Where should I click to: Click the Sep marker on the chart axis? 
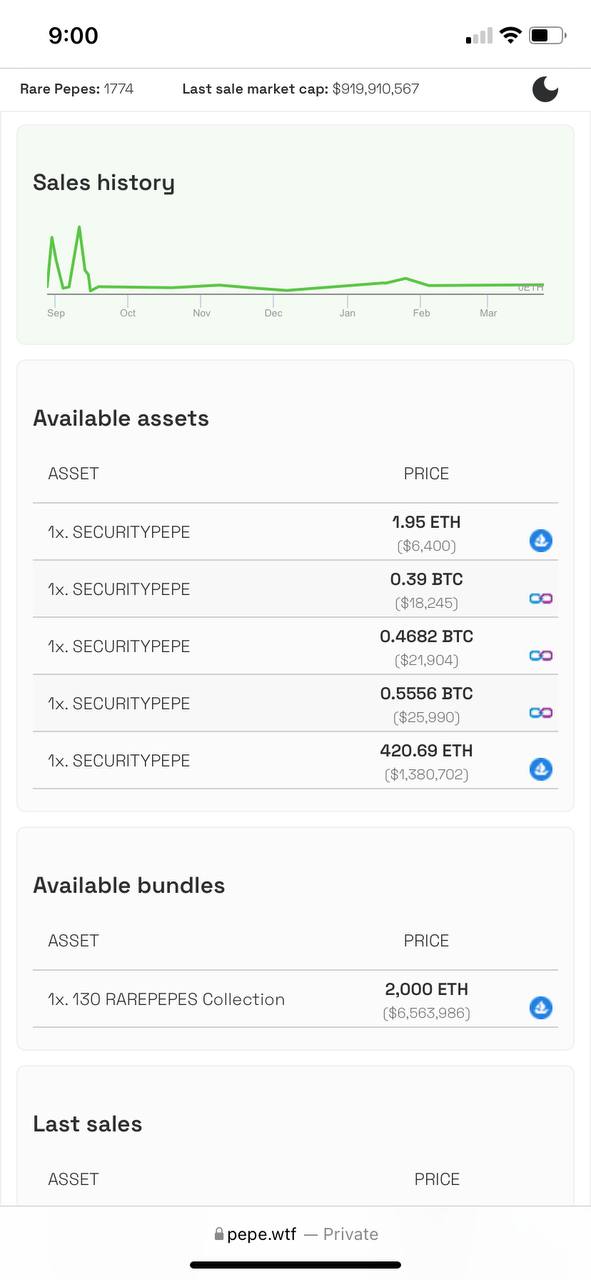(56, 313)
